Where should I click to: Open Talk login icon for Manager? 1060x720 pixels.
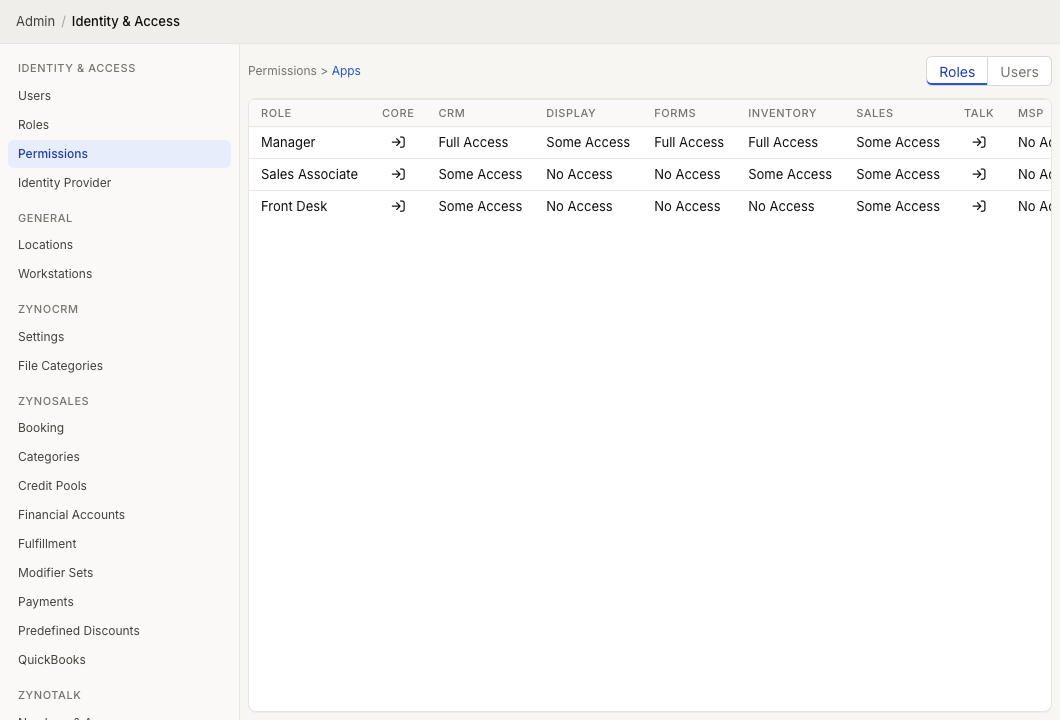[979, 143]
